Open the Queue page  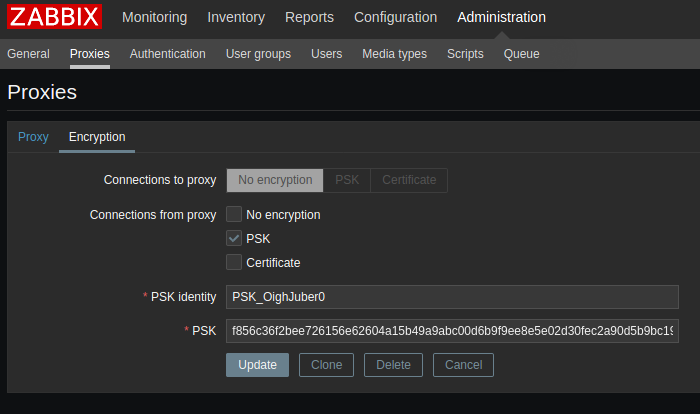click(521, 54)
